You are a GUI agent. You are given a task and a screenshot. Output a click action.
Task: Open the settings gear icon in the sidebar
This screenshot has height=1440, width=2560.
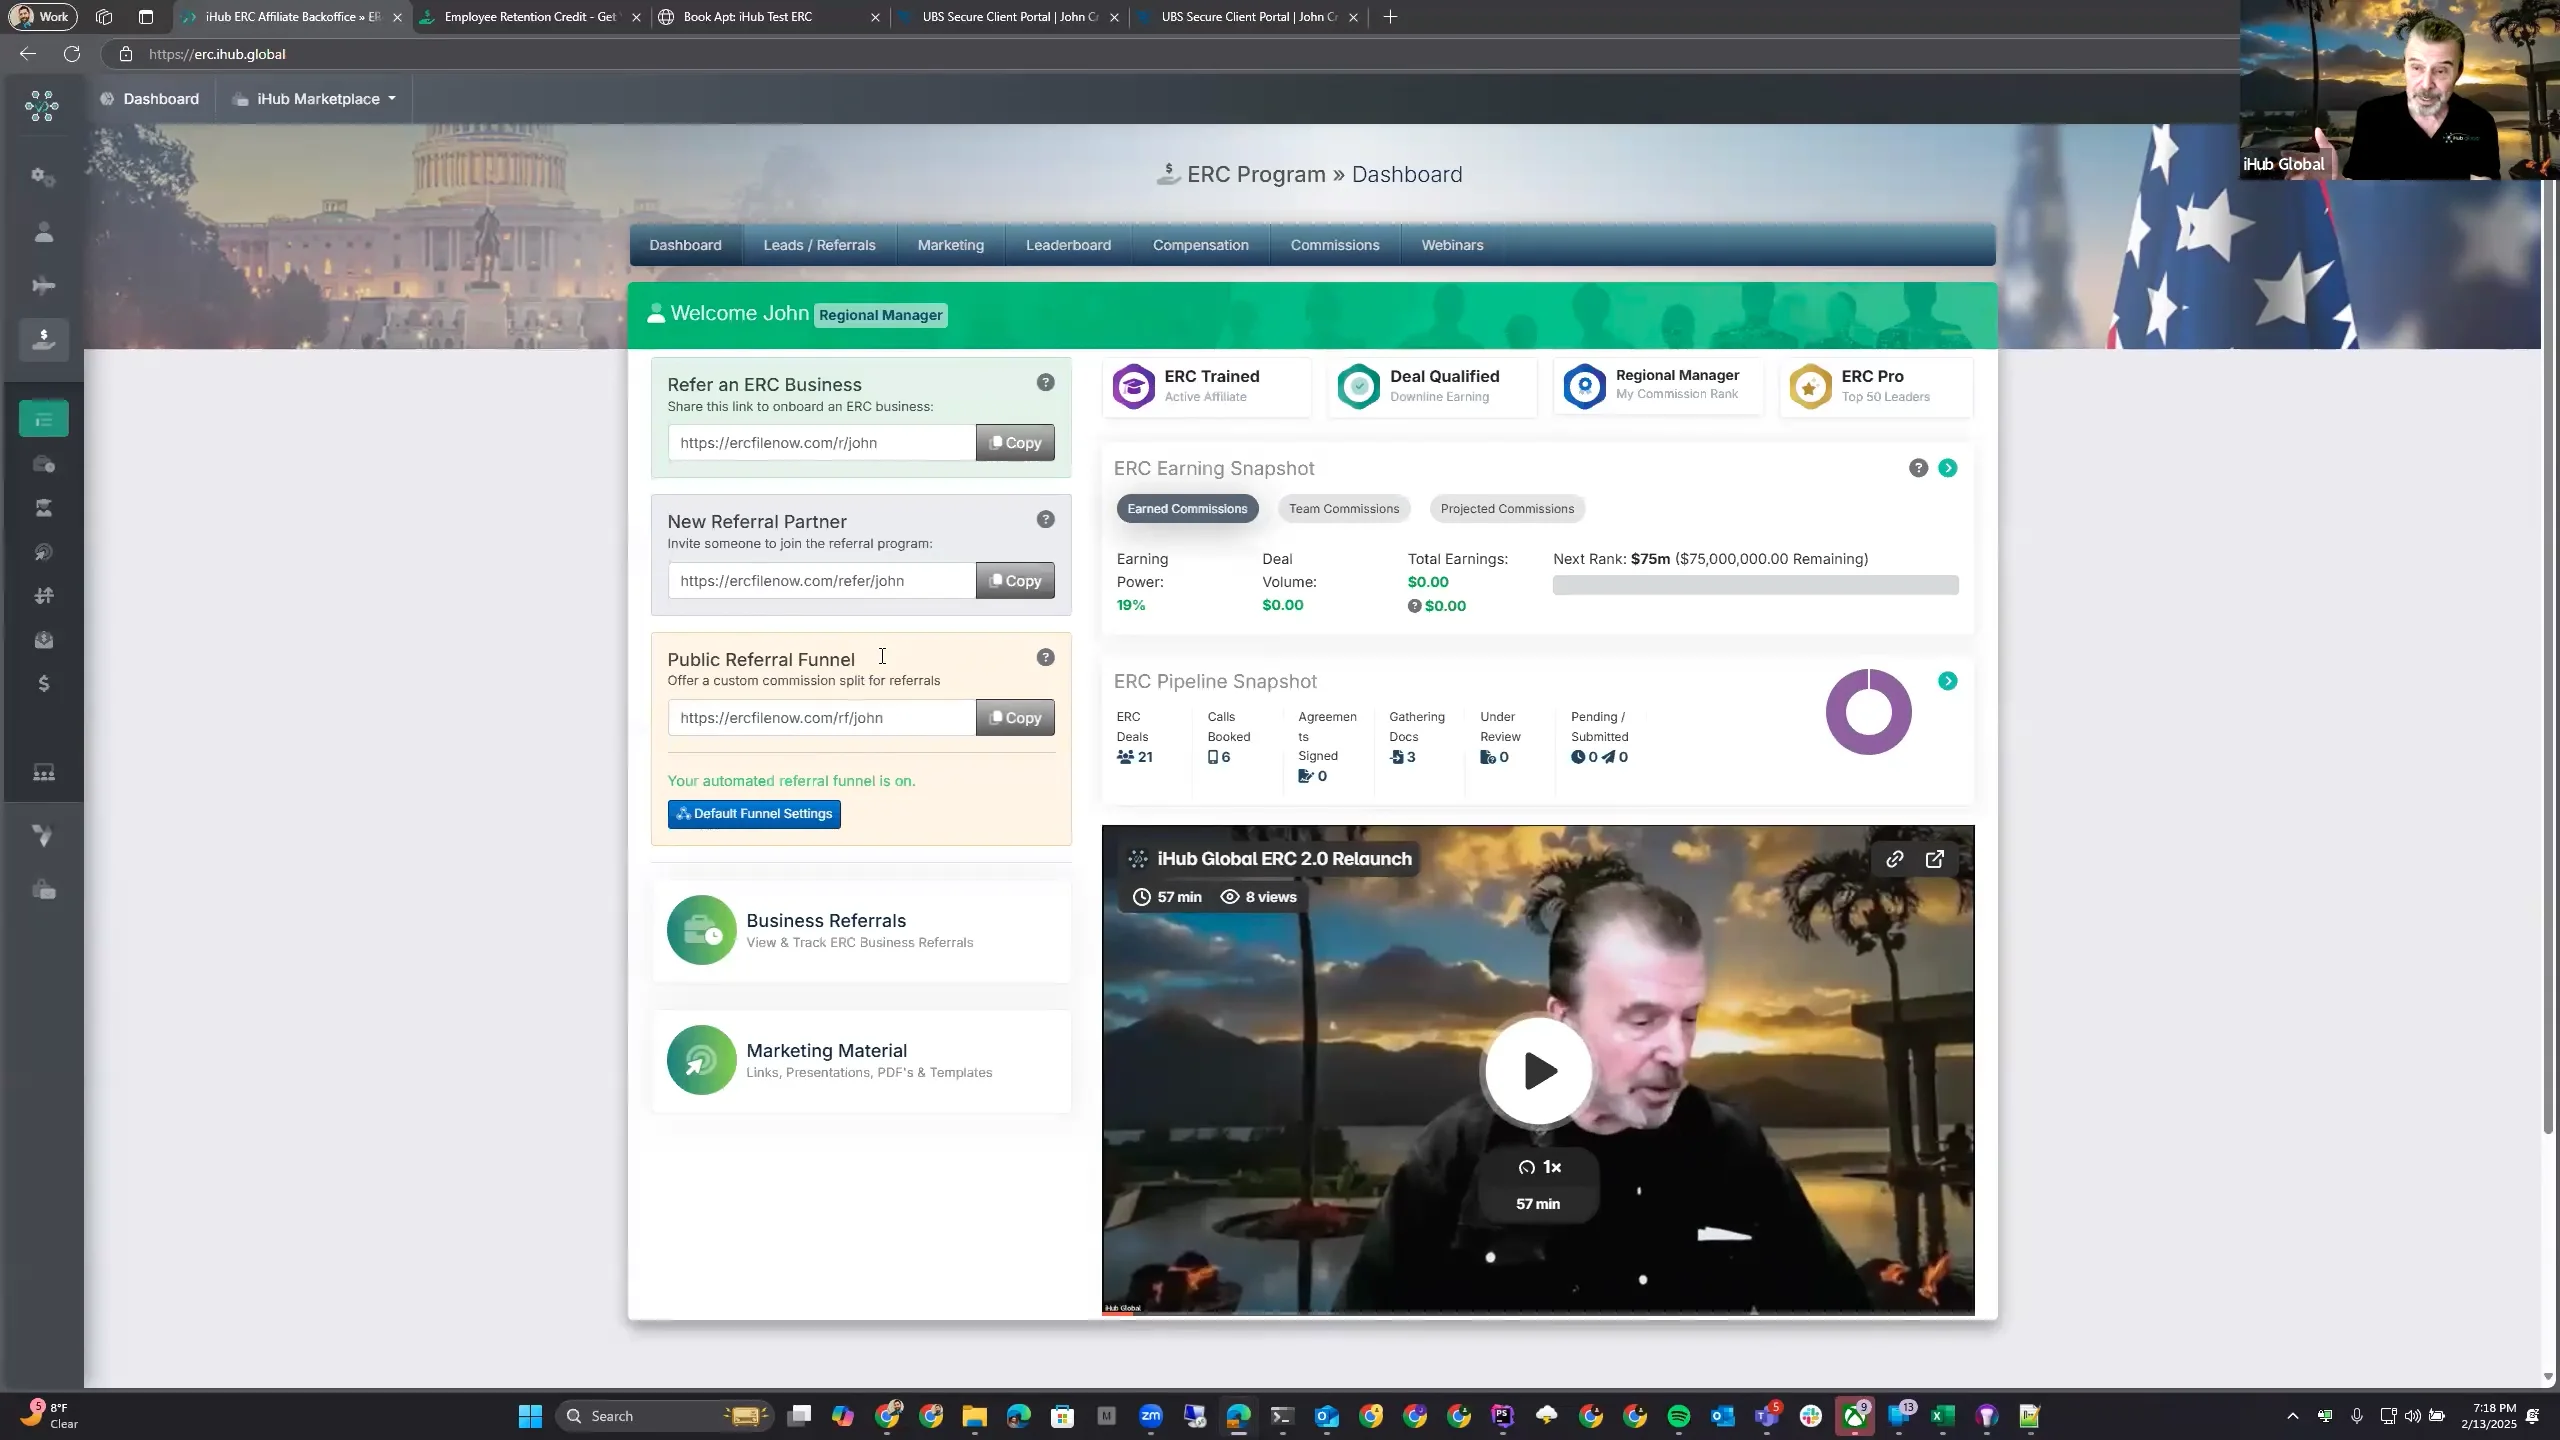tap(44, 176)
